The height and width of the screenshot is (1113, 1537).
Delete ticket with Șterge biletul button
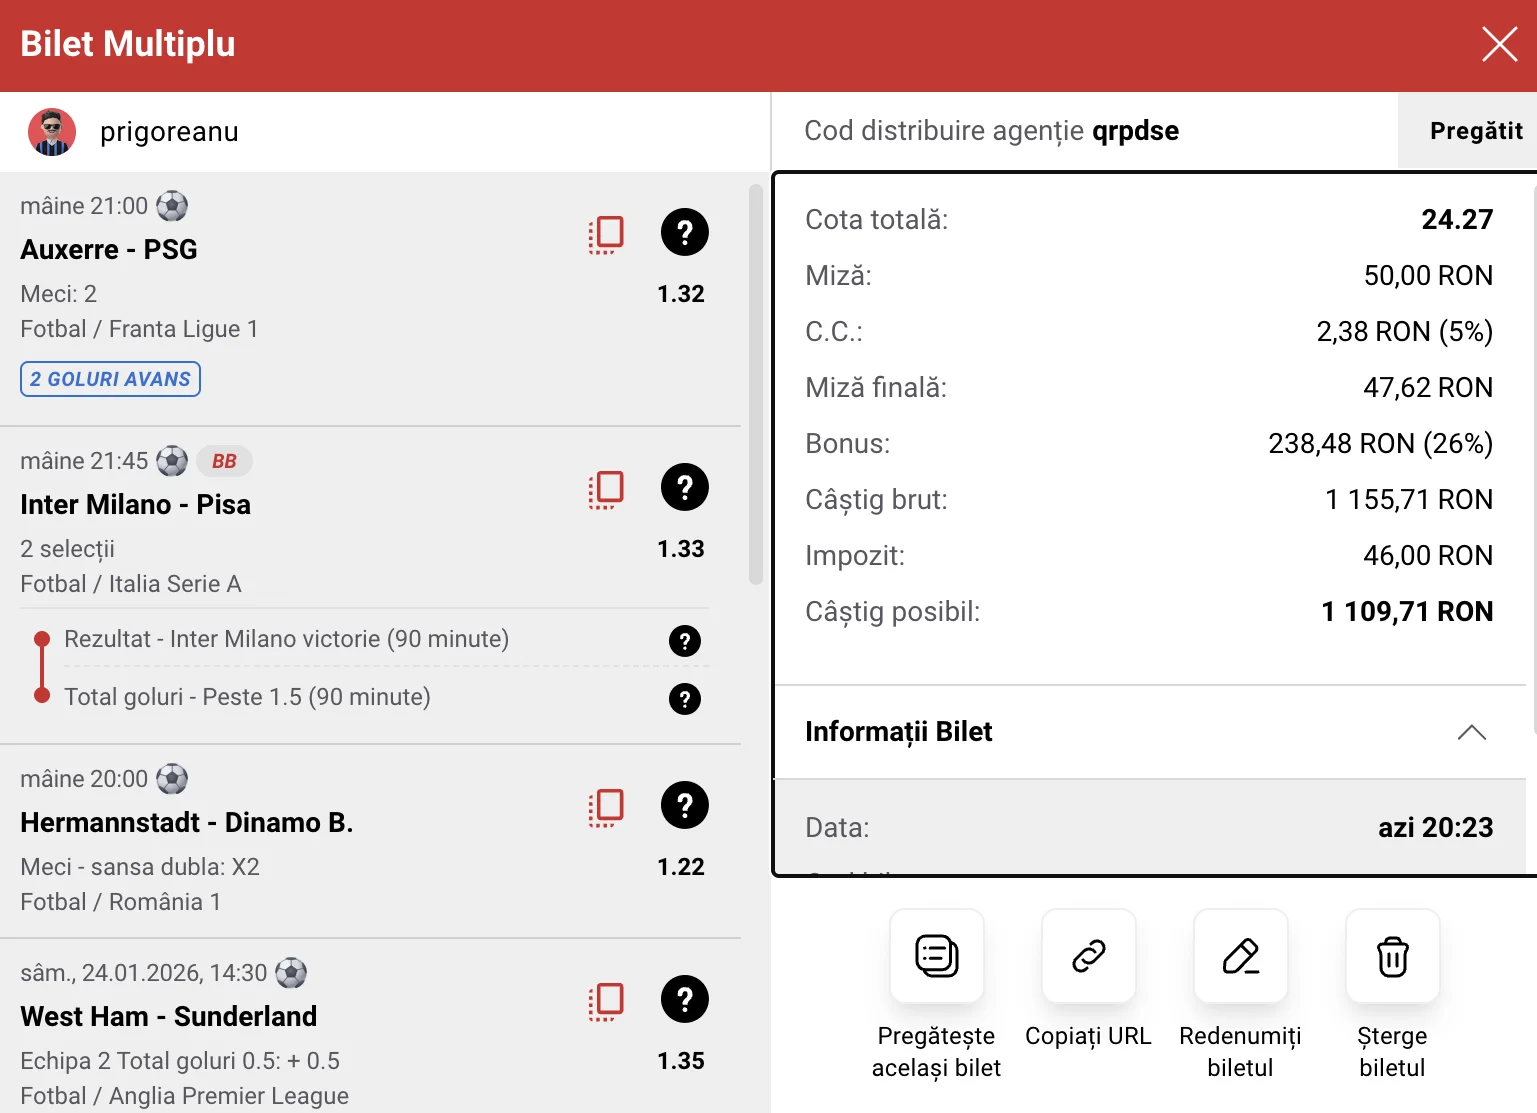click(1392, 956)
